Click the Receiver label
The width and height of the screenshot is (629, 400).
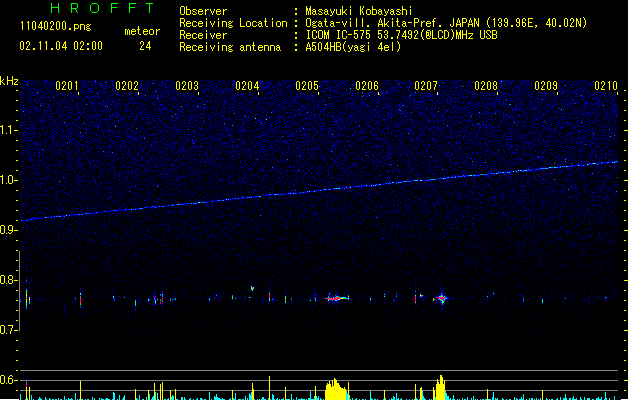click(203, 35)
